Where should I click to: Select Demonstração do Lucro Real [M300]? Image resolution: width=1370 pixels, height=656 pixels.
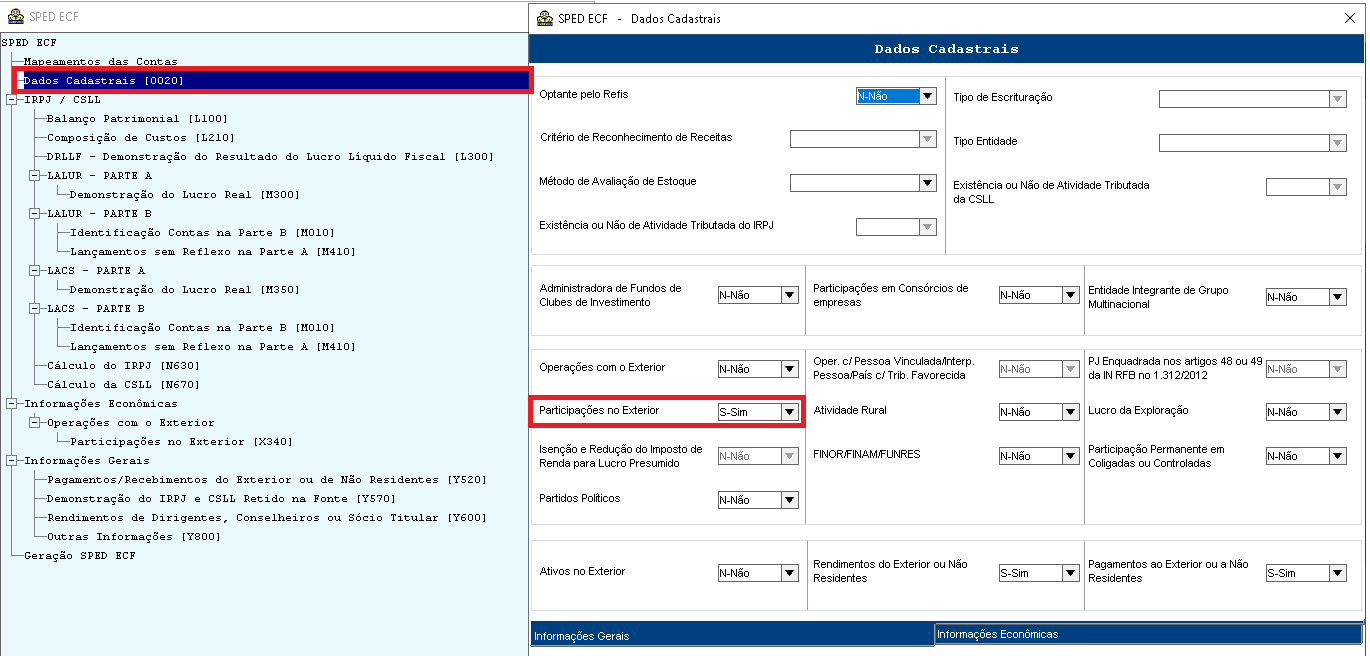tap(184, 195)
